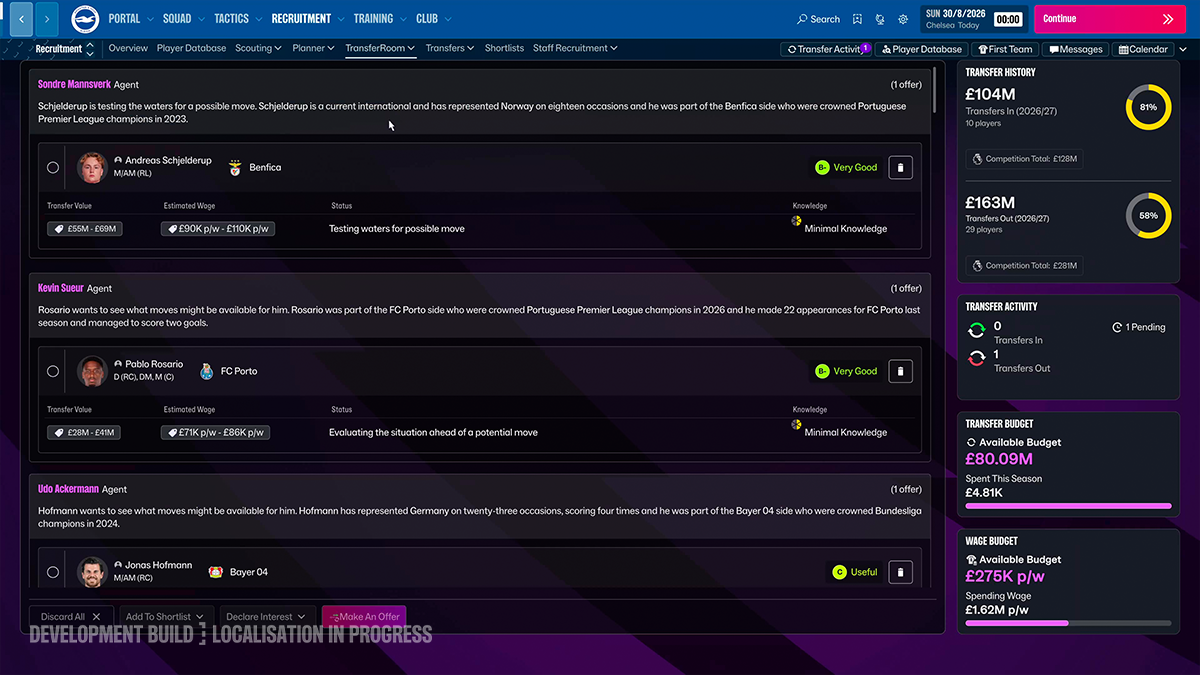Click the Bayer 04 club badge
This screenshot has height=675, width=1200.
[x=215, y=572]
